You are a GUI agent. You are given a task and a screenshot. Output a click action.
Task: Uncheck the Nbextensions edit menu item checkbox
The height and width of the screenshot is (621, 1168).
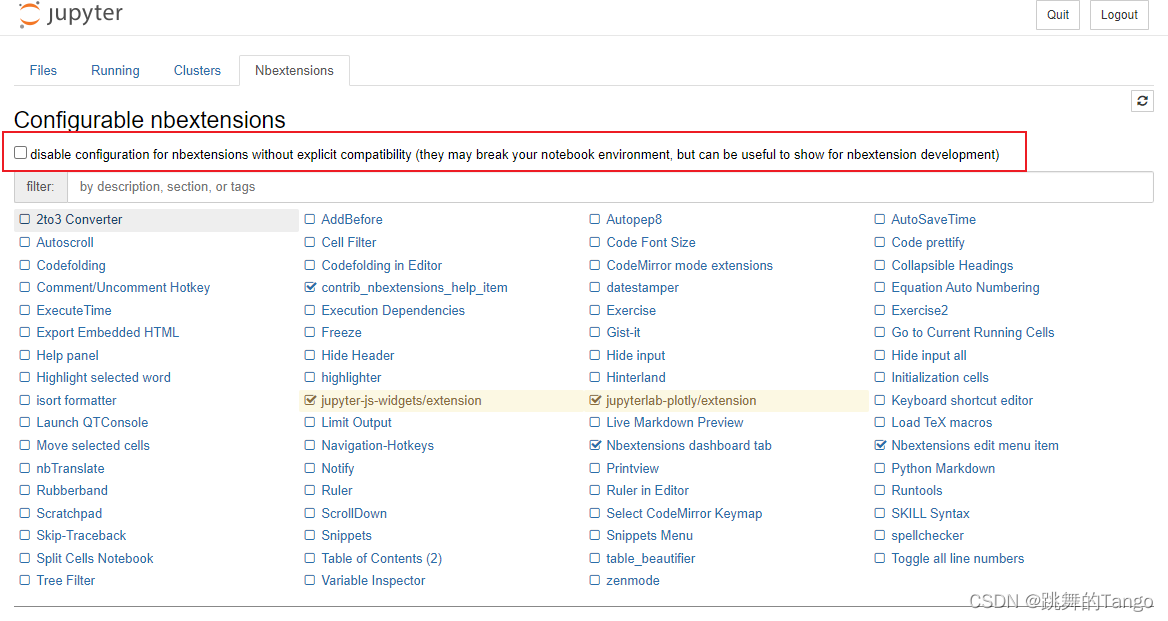(x=880, y=445)
